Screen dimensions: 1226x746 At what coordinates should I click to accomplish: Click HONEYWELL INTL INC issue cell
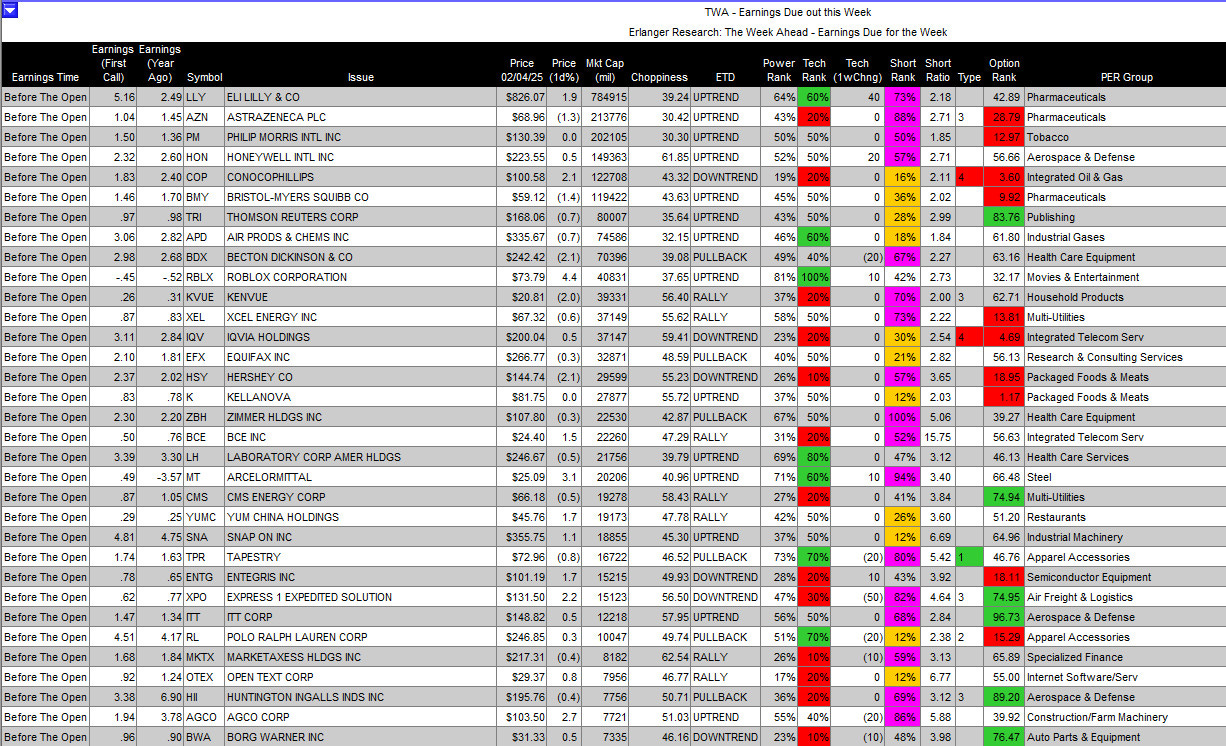click(x=360, y=157)
